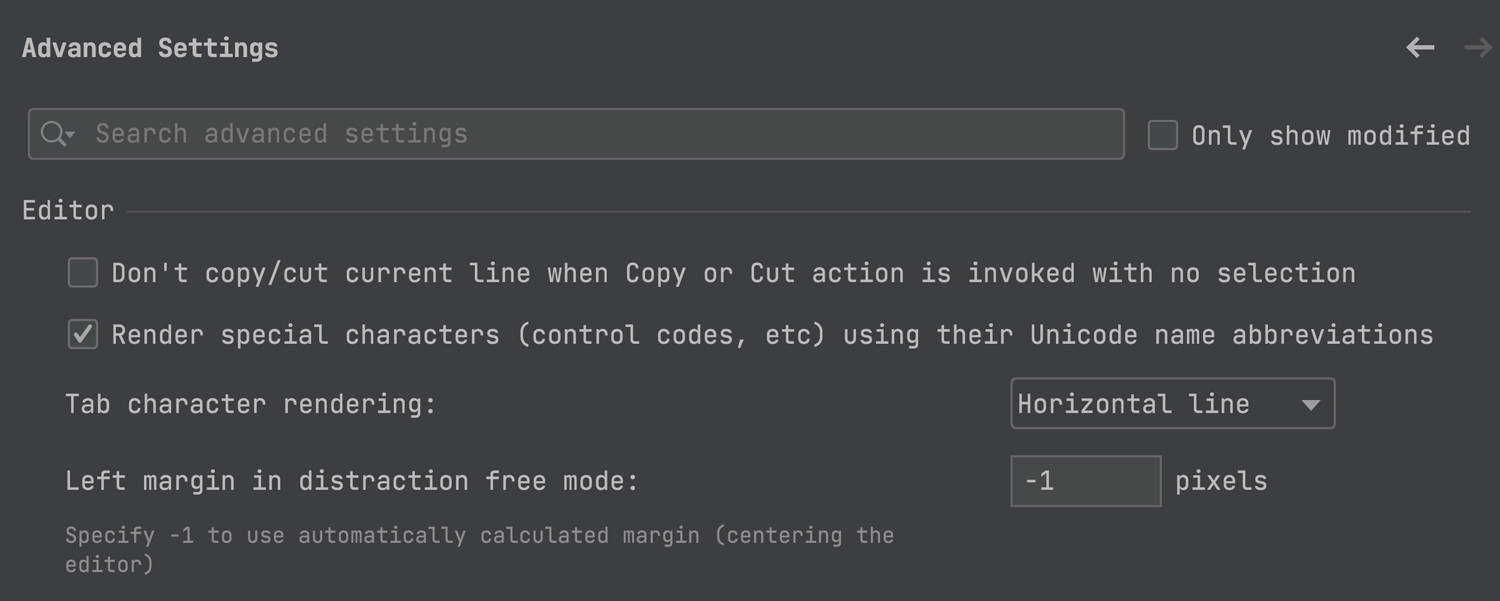The height and width of the screenshot is (601, 1500).
Task: Select the Editor section header
Action: pos(68,211)
